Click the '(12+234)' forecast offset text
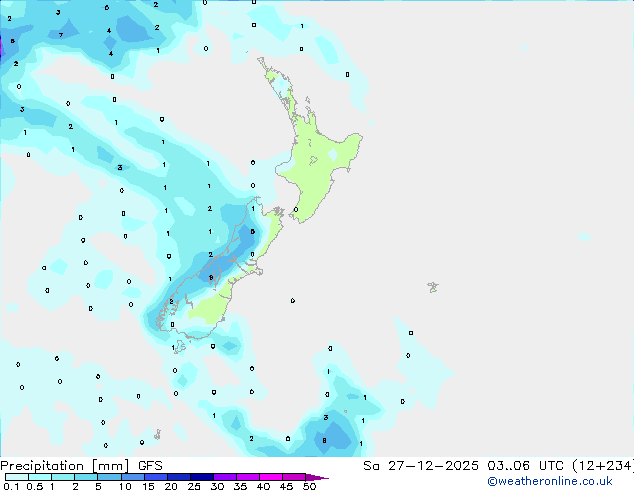This screenshot has height=490, width=634. click(x=603, y=466)
